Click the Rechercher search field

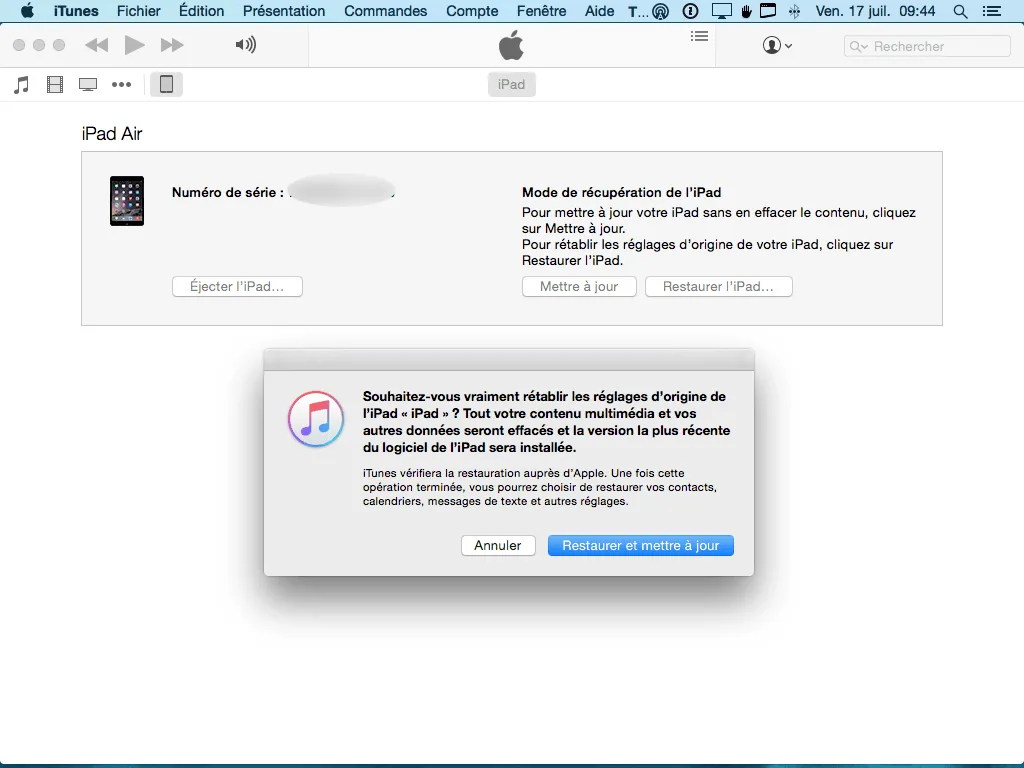927,46
